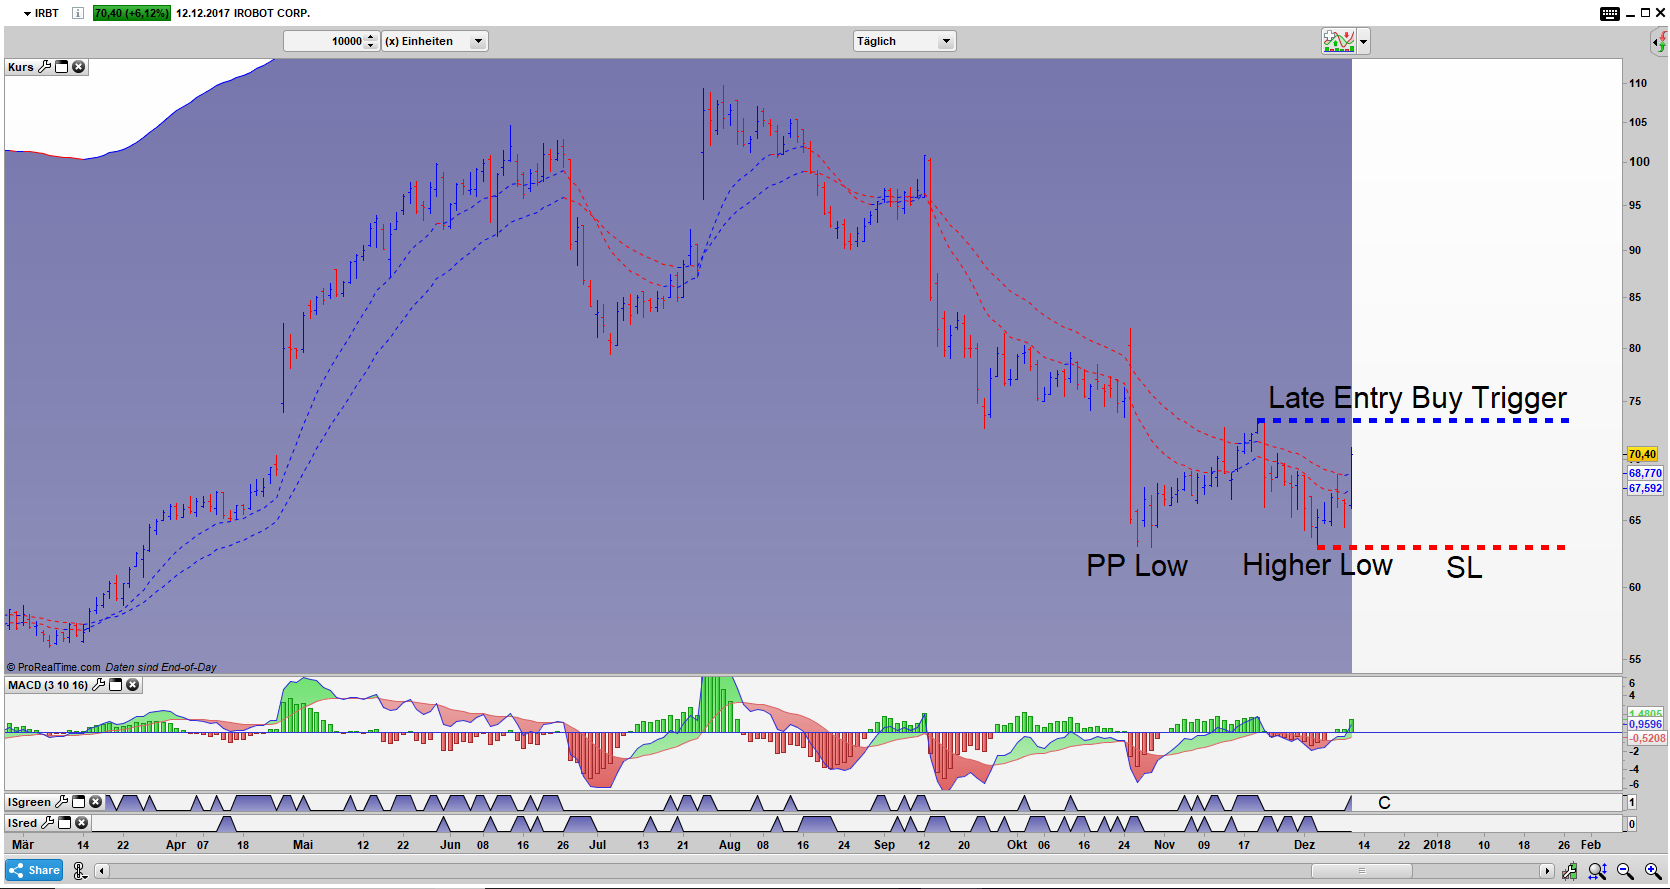Click the Late Entry Buy Trigger label
Screen dimensions: 1670x889
point(1417,398)
